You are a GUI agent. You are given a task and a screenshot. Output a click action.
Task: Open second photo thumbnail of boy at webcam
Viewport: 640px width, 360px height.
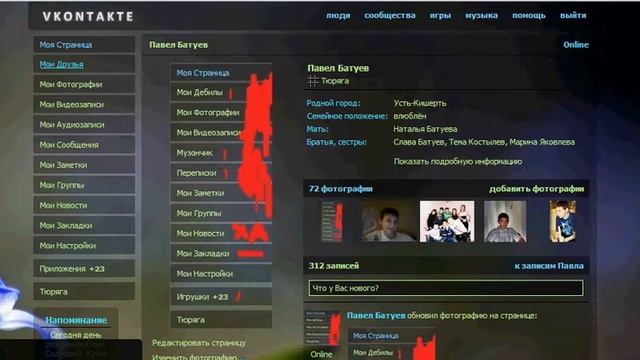click(389, 222)
